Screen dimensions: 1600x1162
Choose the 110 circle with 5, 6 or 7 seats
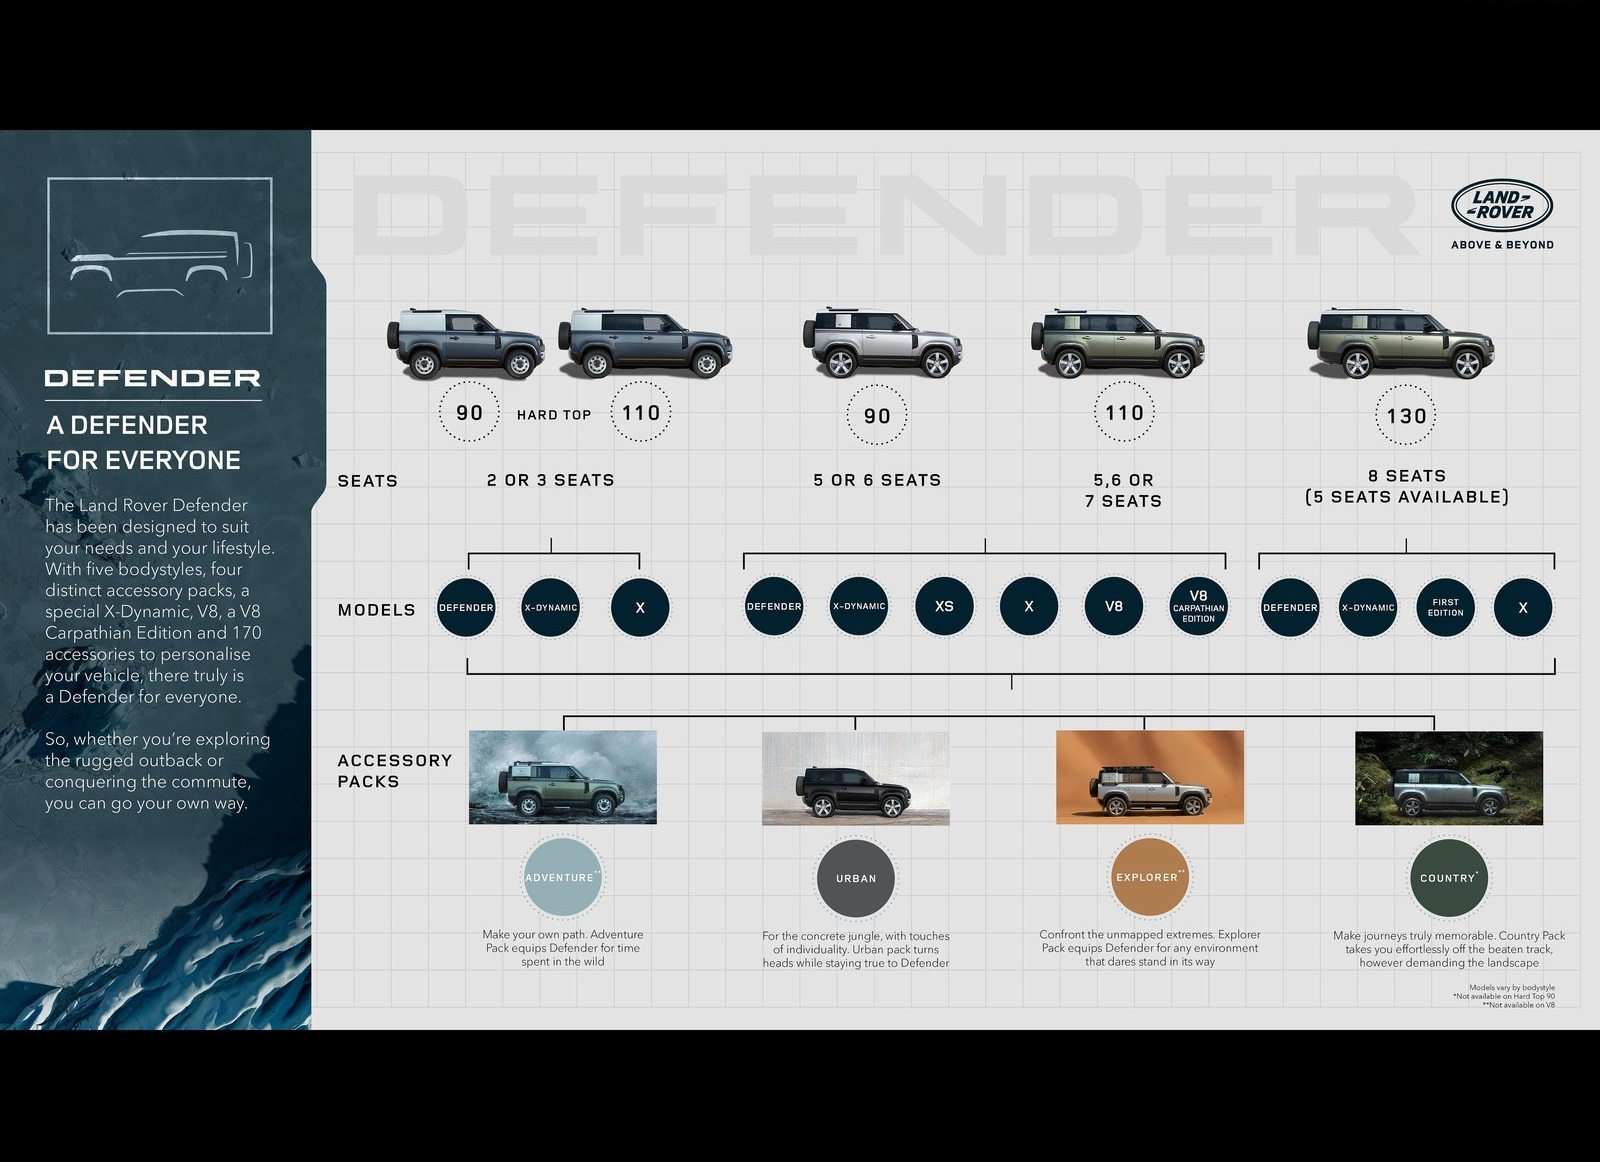point(1124,412)
